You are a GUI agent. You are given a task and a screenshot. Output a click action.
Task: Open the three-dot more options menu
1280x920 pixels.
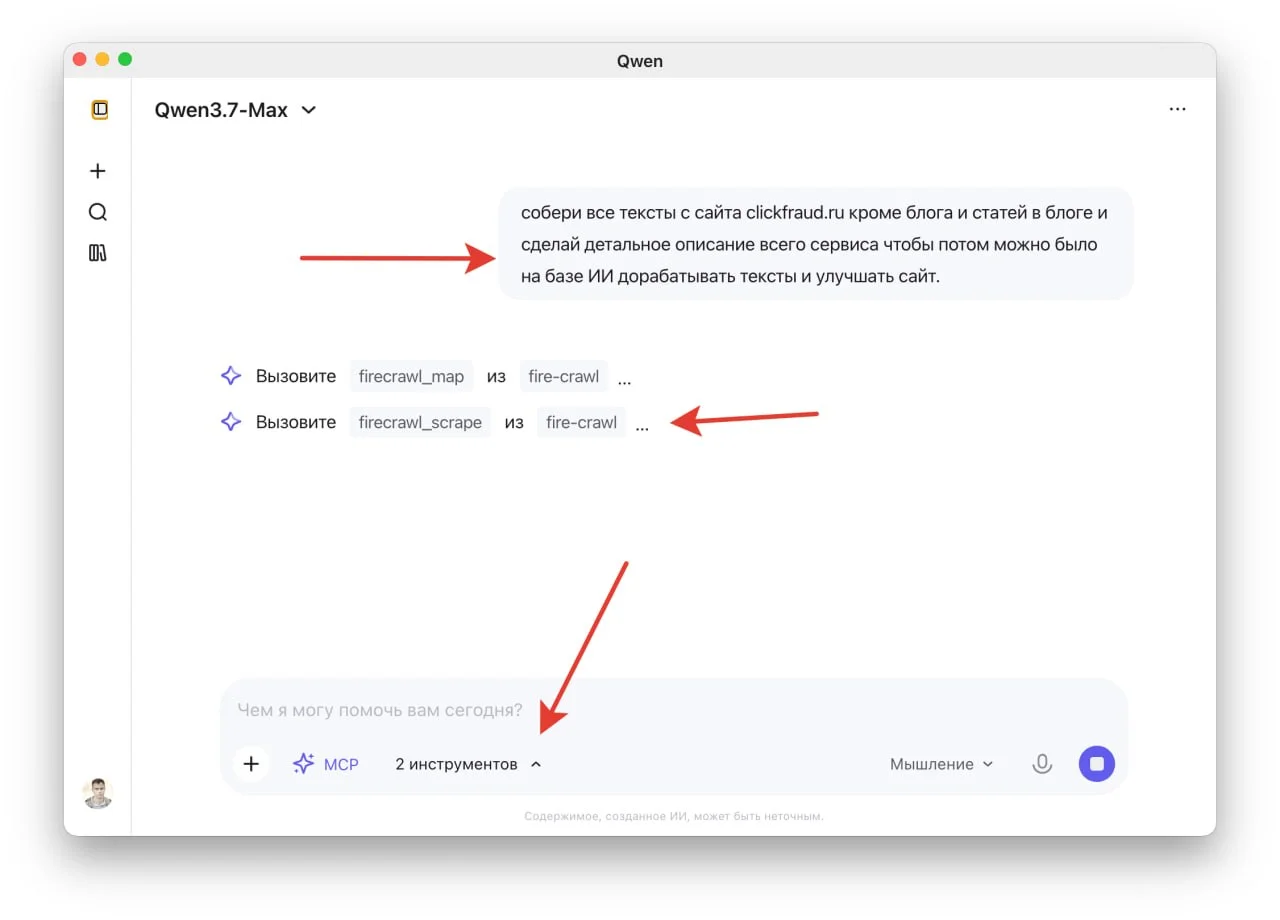(x=1177, y=109)
